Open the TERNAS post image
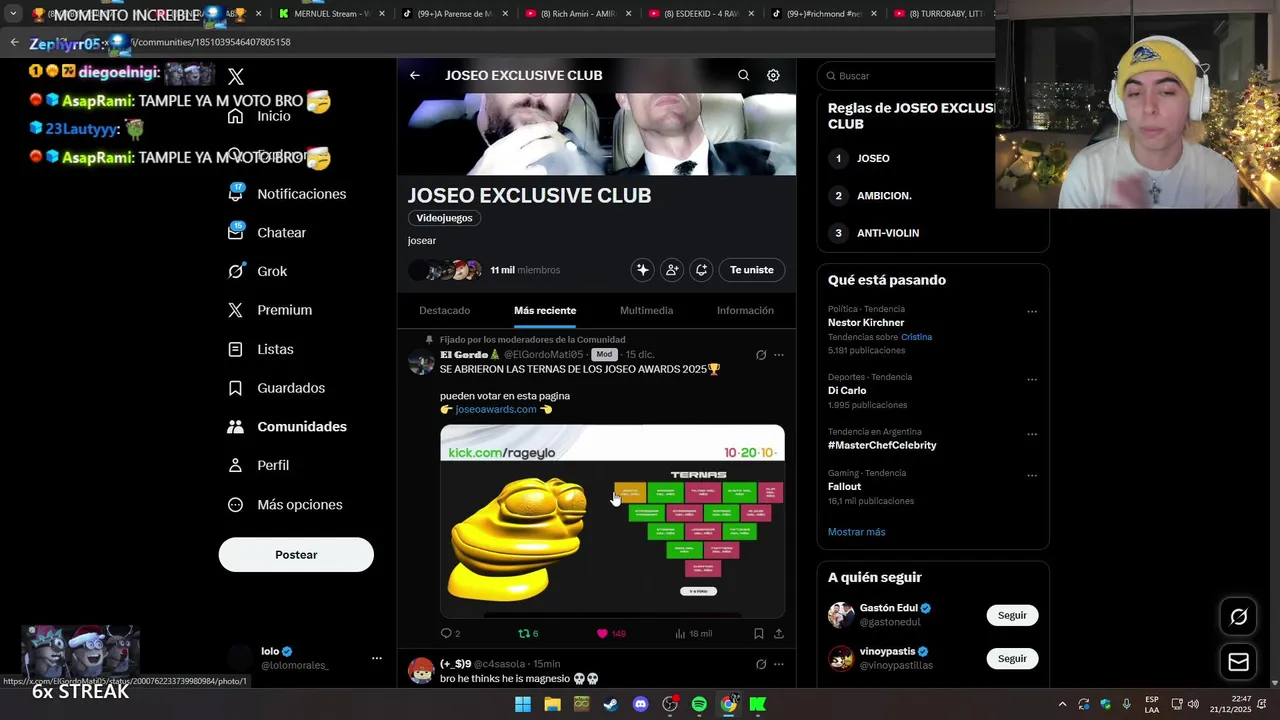 coord(612,521)
